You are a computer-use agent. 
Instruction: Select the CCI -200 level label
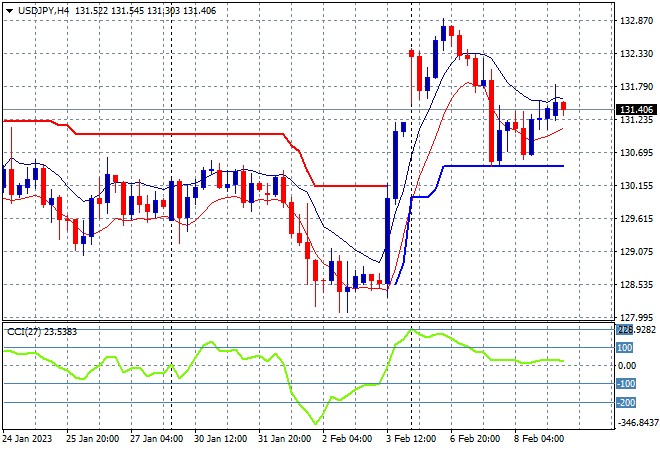point(626,403)
